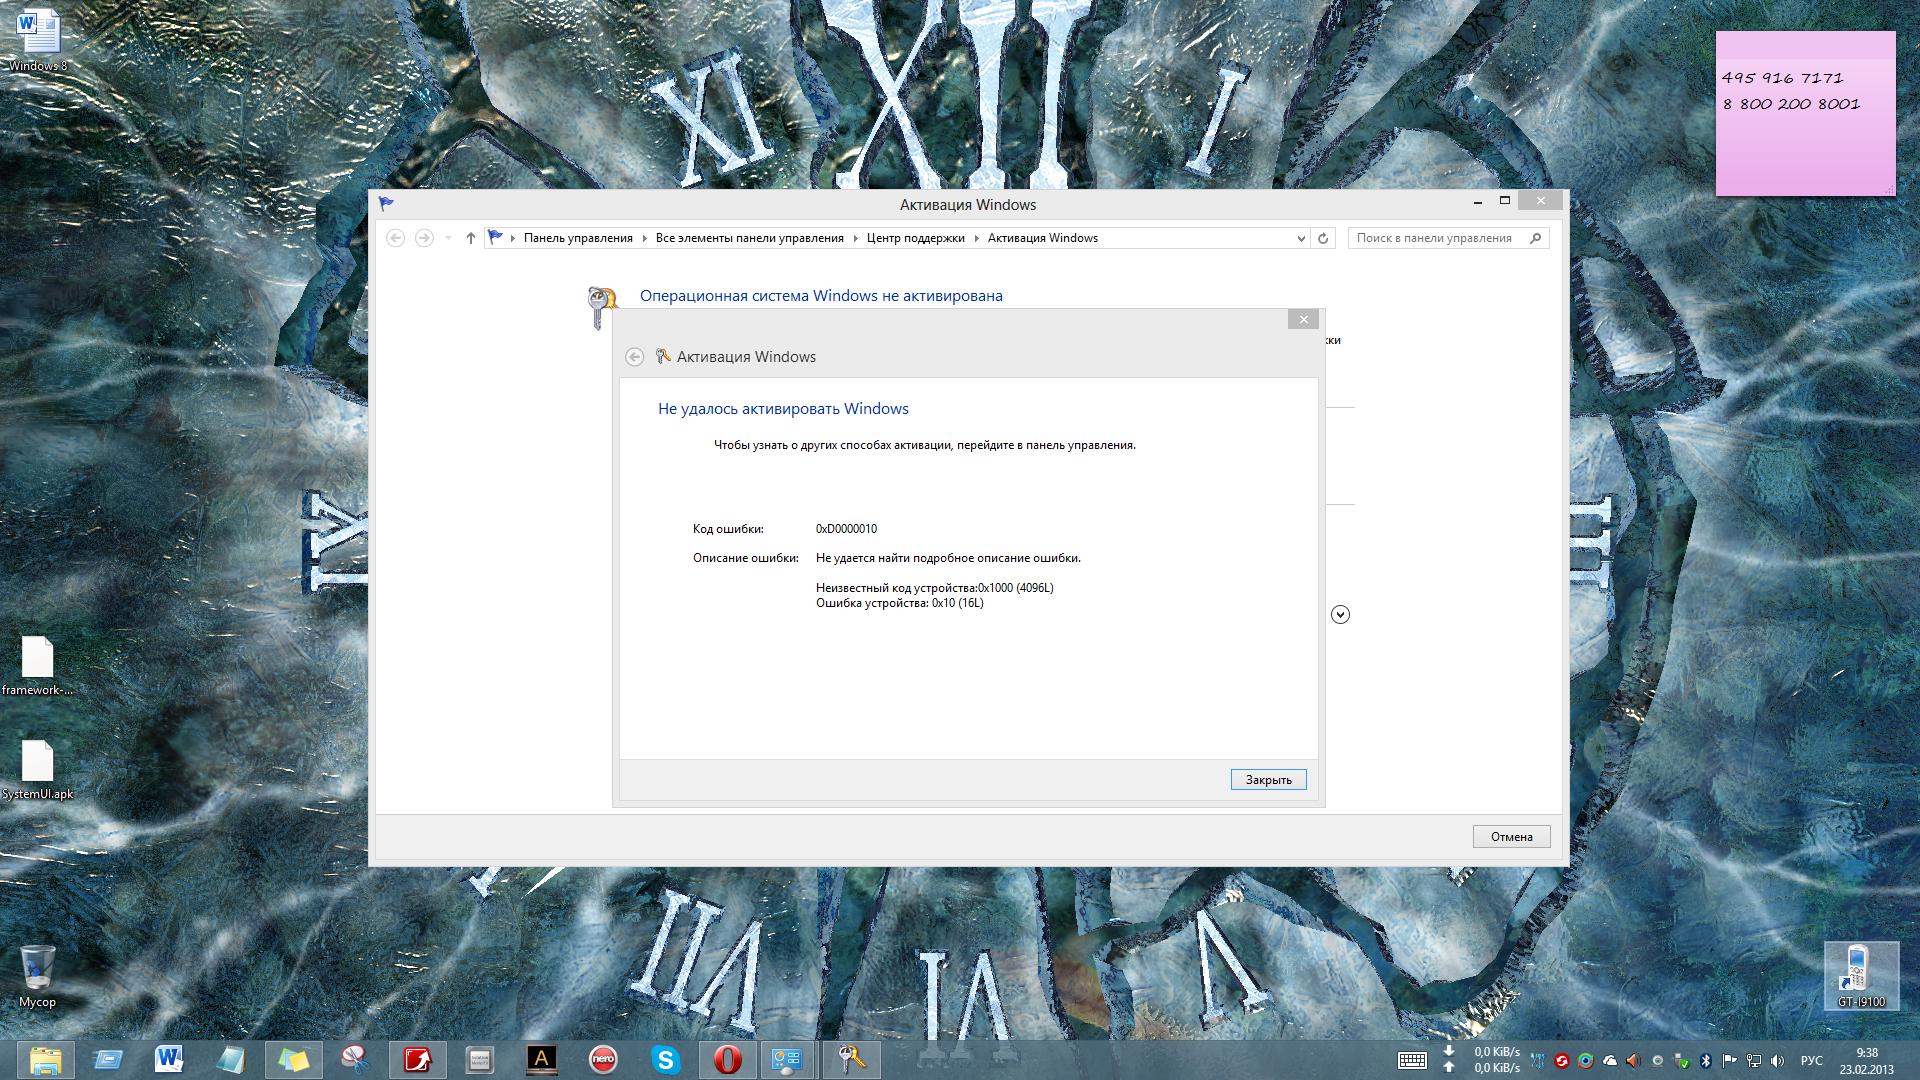
Task: Launch Nero from the taskbar
Action: coord(603,1059)
